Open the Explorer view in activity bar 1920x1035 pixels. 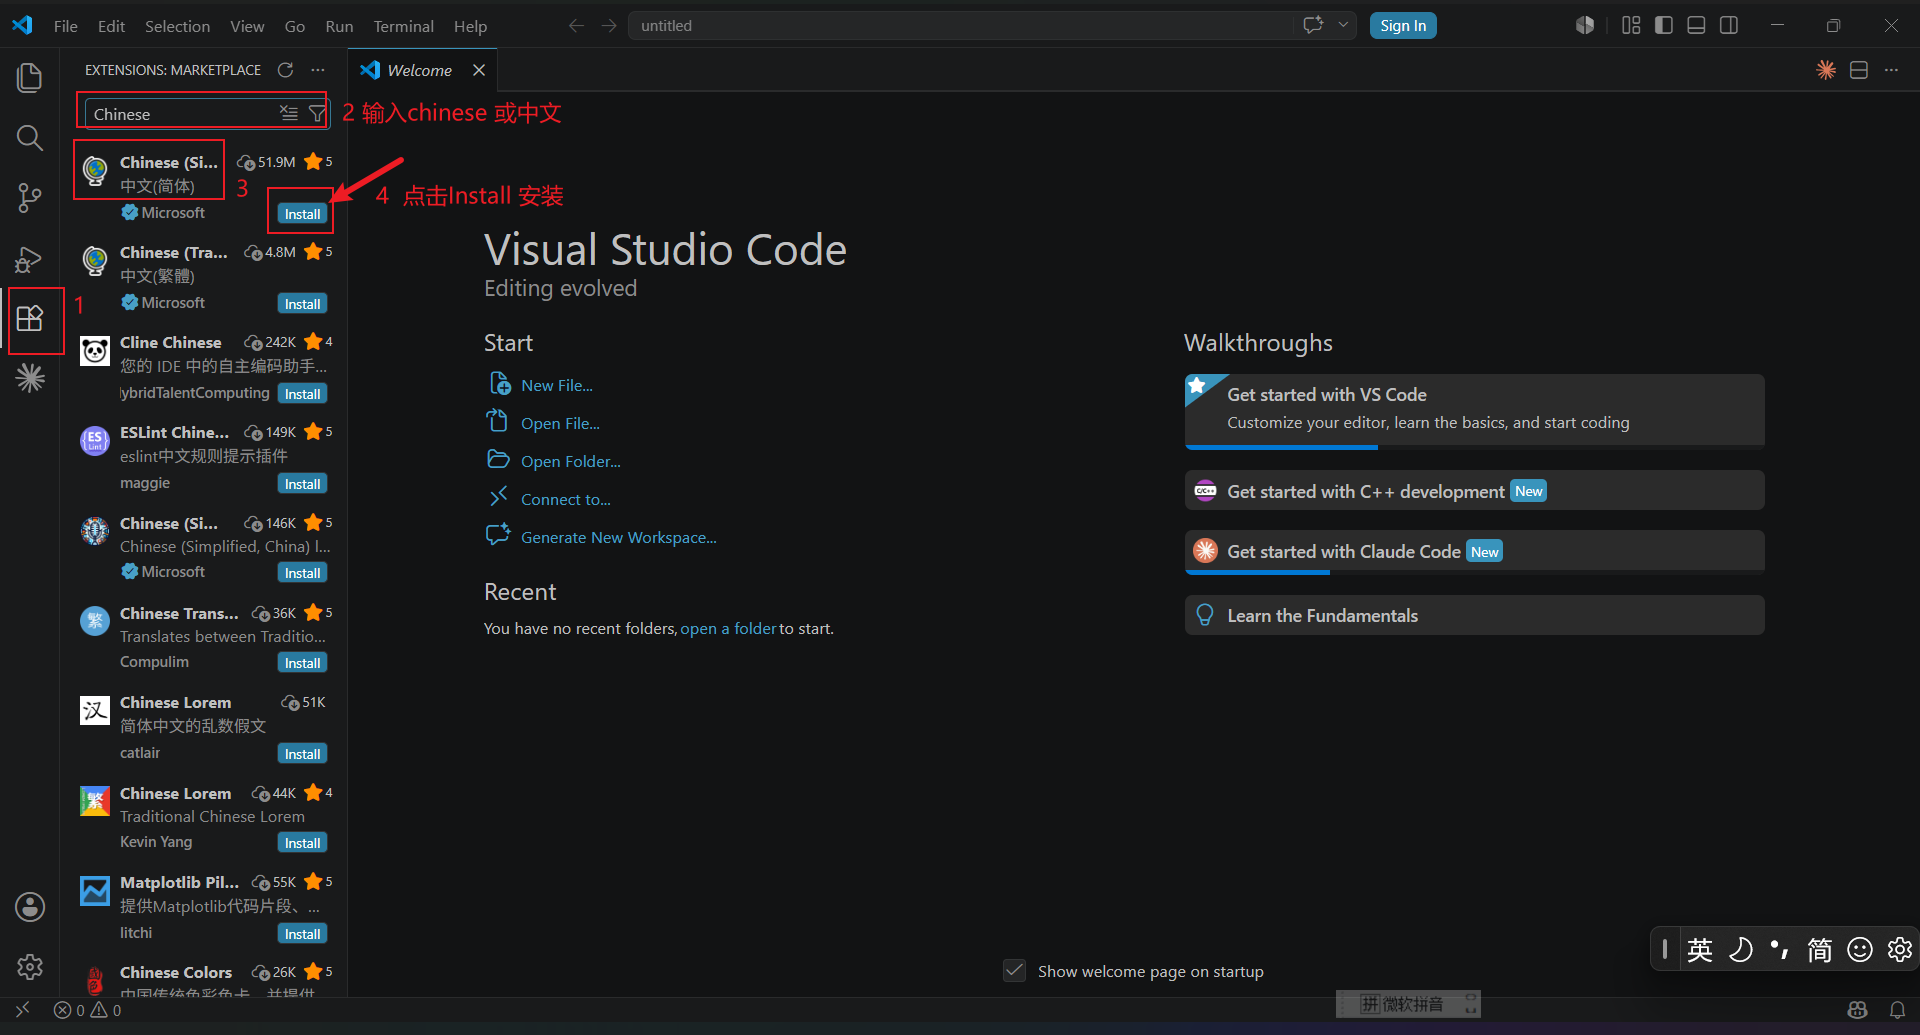coord(30,77)
